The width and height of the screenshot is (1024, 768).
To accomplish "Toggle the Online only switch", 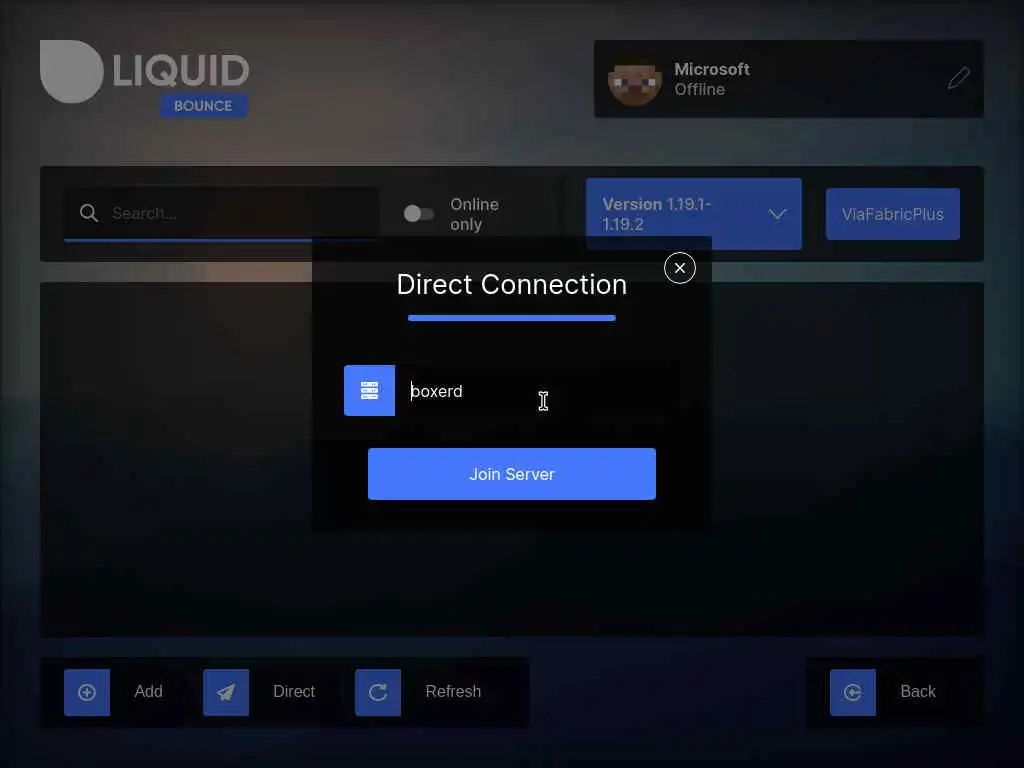I will coord(419,214).
